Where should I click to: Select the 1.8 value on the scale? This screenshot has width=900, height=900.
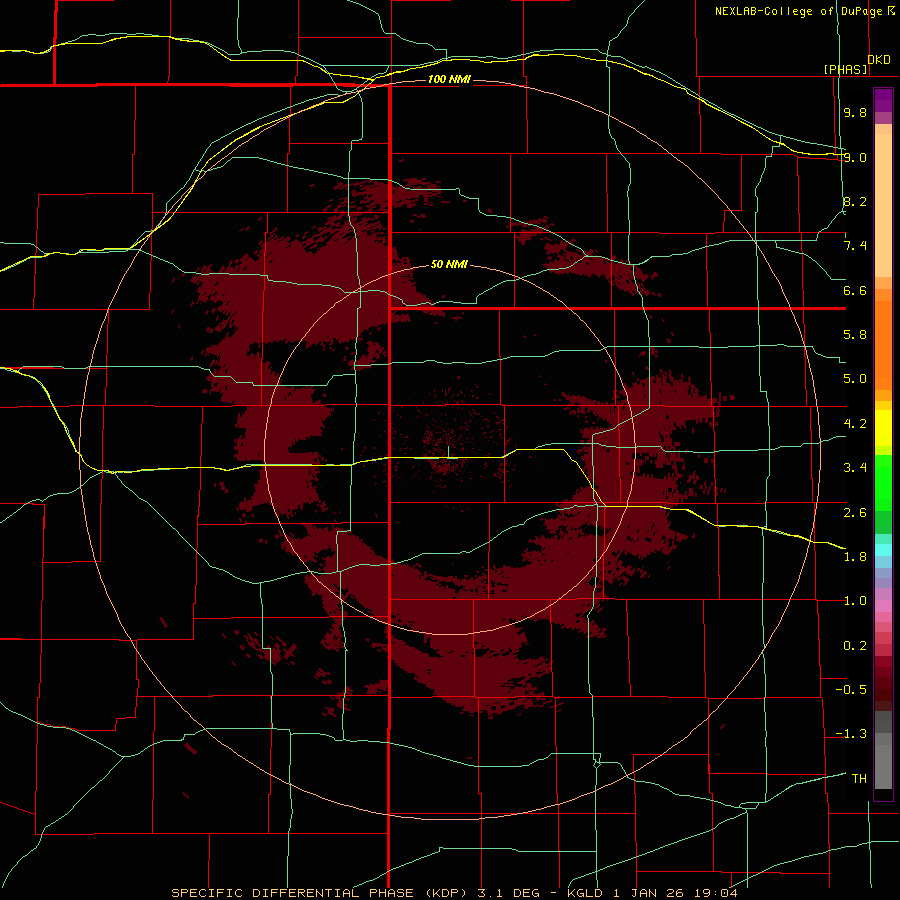point(855,557)
